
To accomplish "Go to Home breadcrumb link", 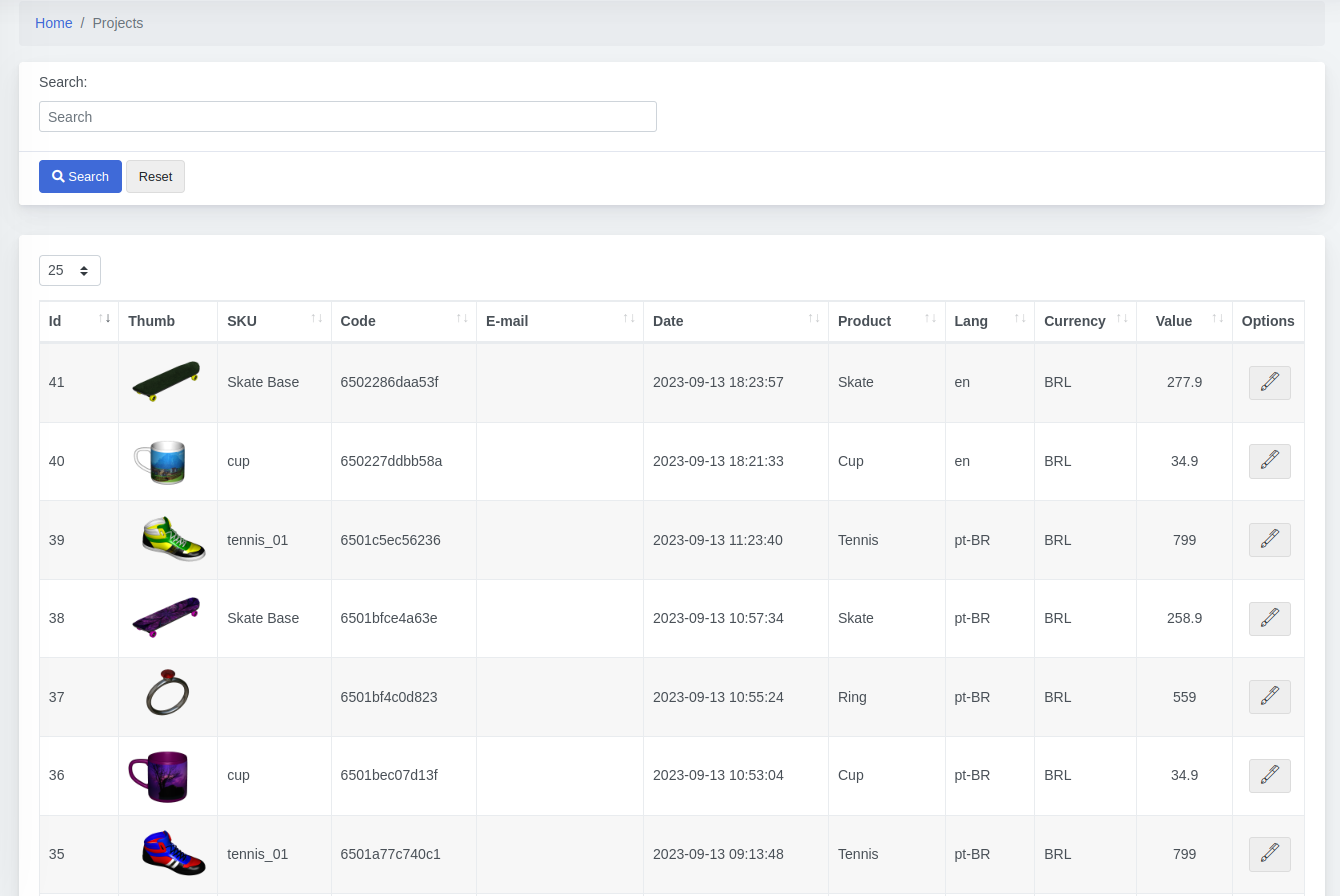I will point(54,23).
